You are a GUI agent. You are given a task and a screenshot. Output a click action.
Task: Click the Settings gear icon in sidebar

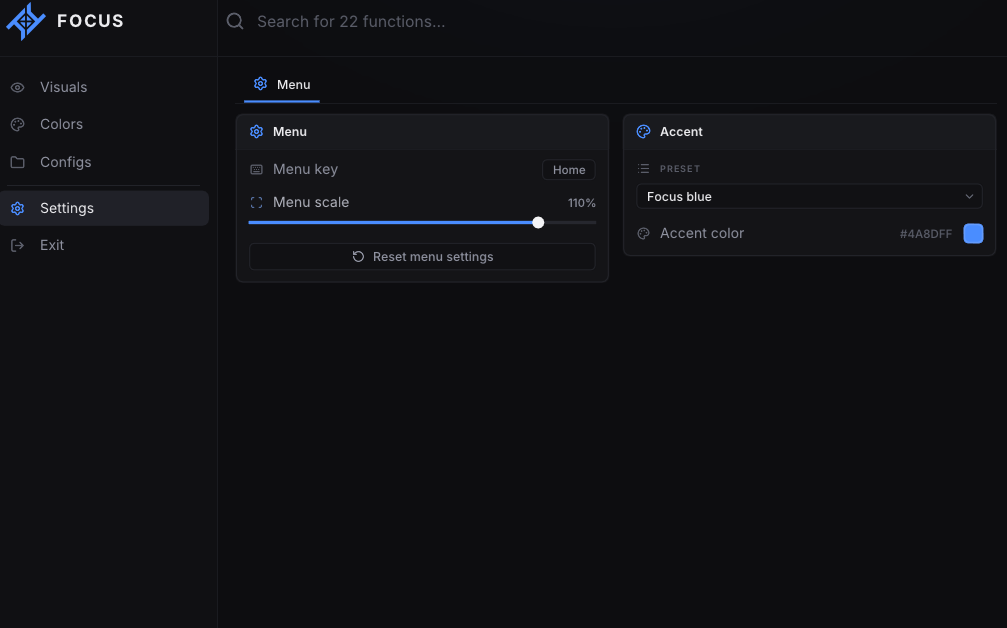17,208
